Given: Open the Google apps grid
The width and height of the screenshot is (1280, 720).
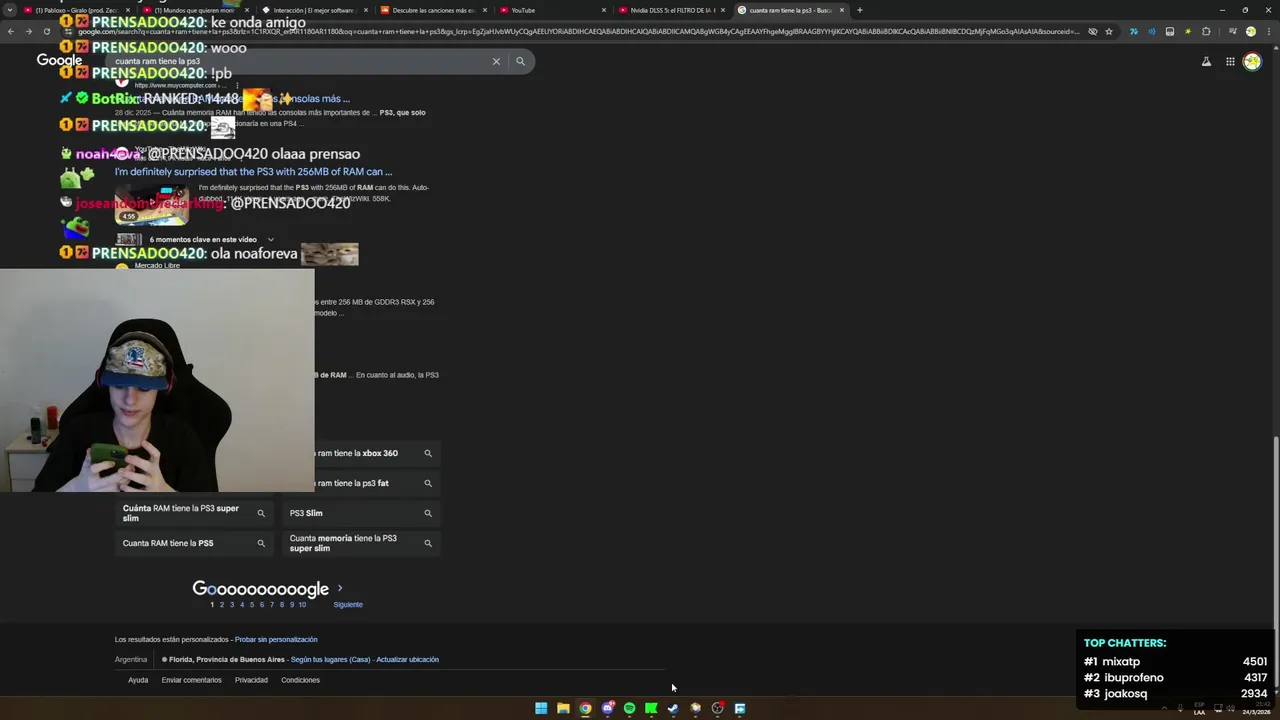Looking at the screenshot, I should tap(1230, 61).
